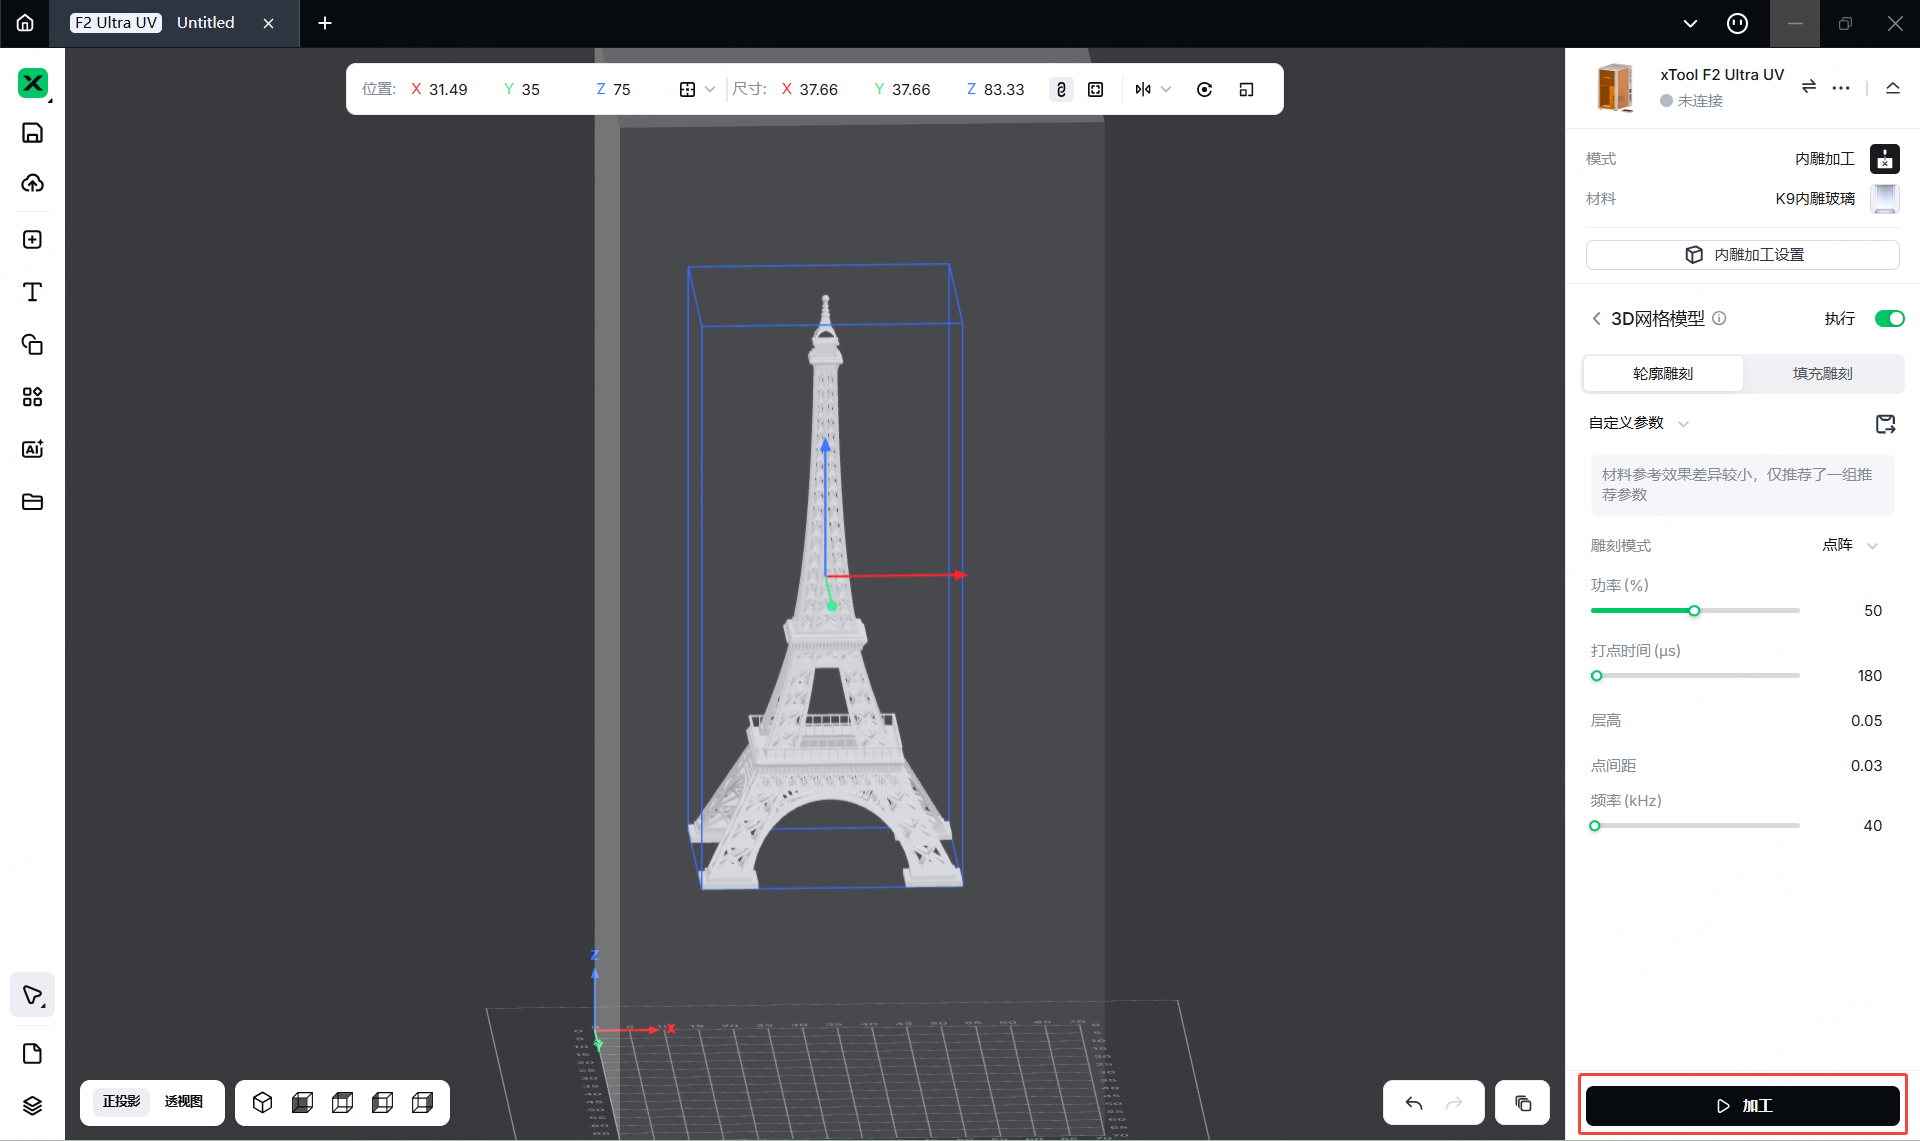Select the isometric cube view icon
1920x1141 pixels.
[x=262, y=1102]
